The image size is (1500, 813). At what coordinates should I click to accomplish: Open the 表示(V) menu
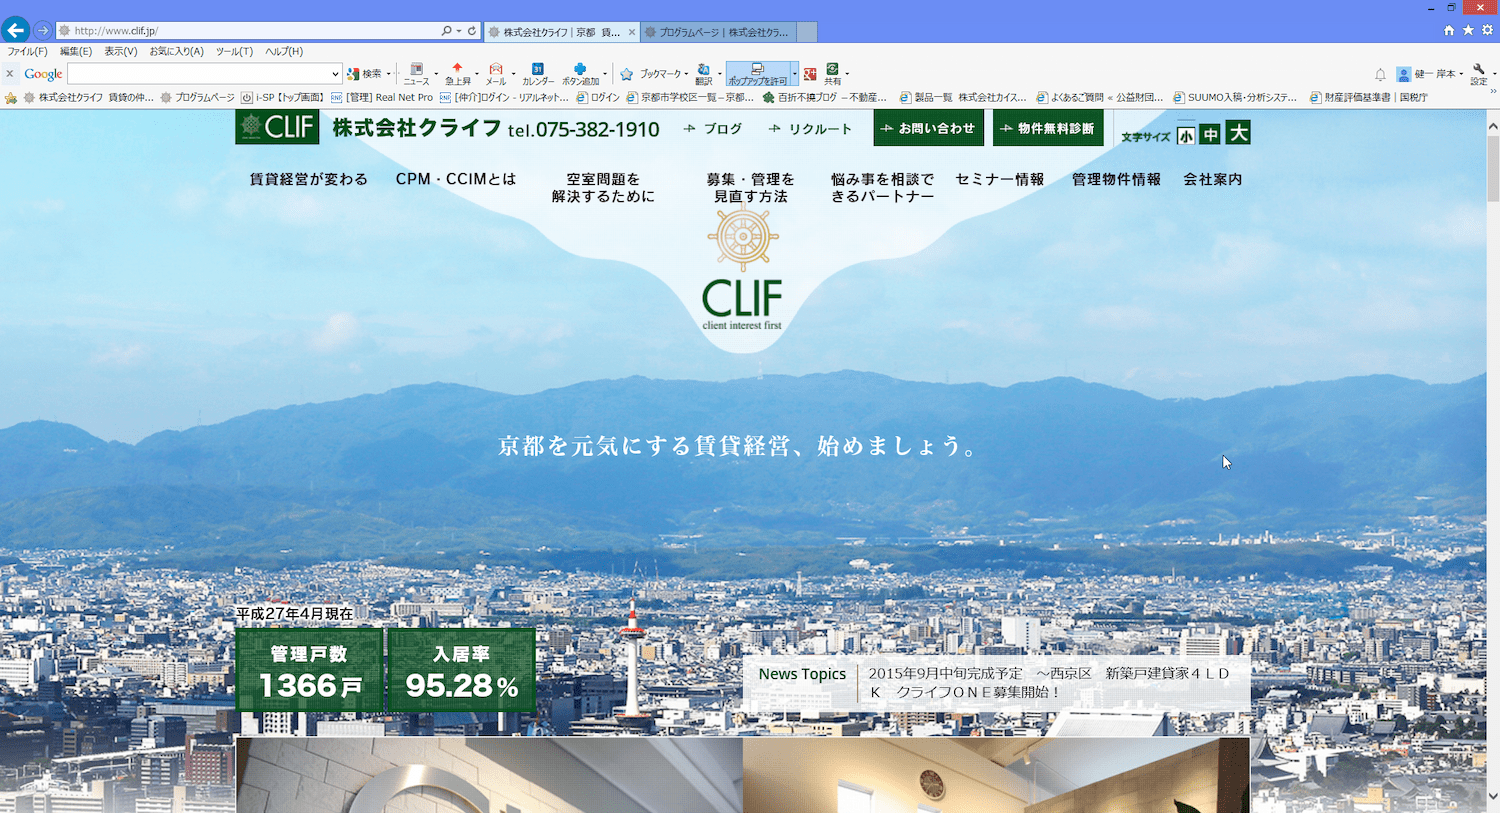pos(121,52)
